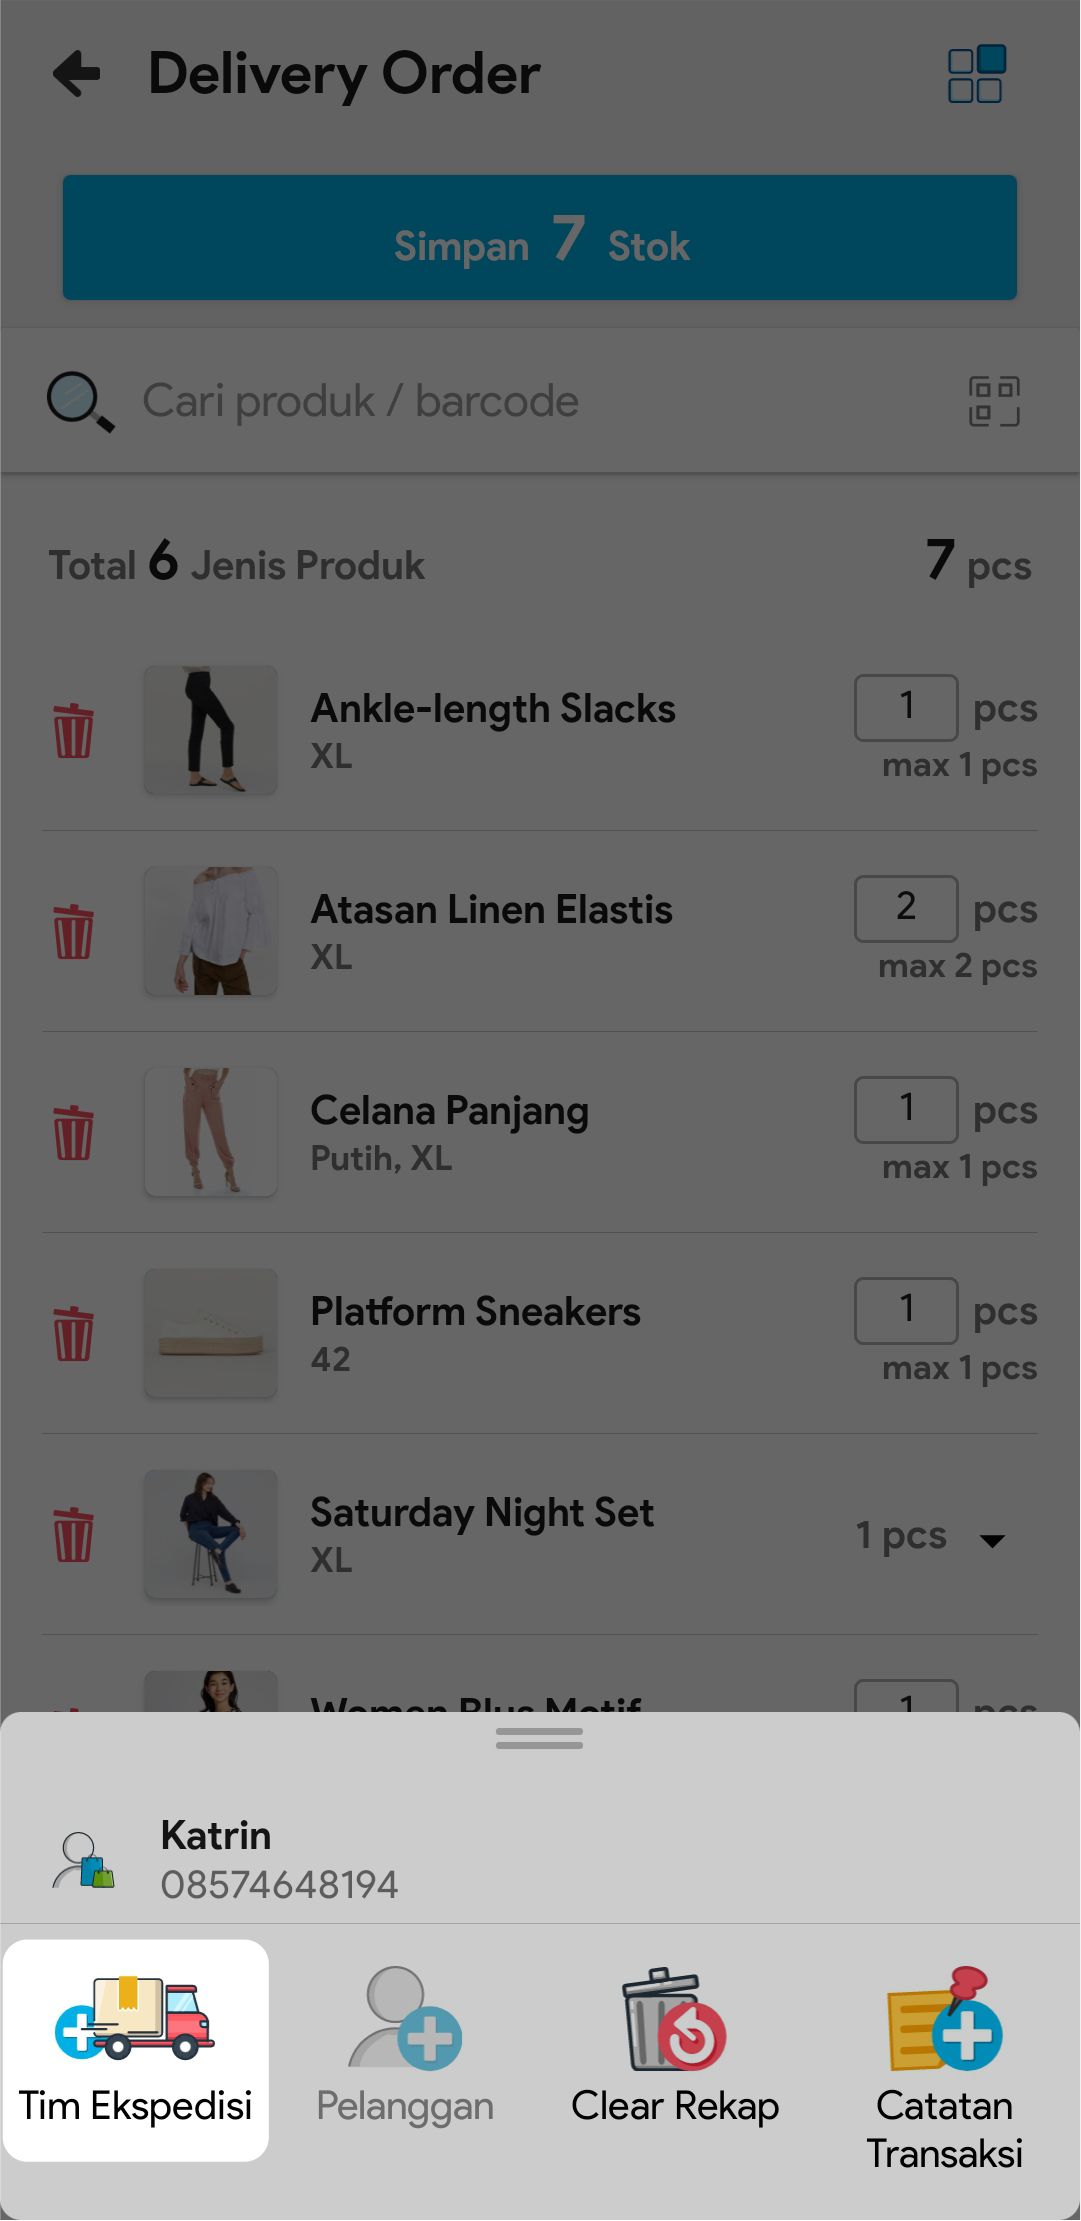Tap the barcode scanner icon
This screenshot has height=2221, width=1081.
pyautogui.click(x=994, y=402)
